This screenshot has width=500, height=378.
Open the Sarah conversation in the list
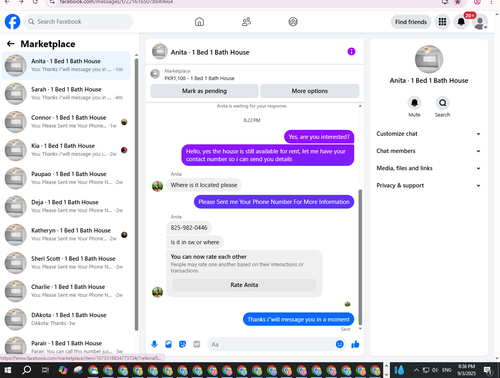click(66, 94)
